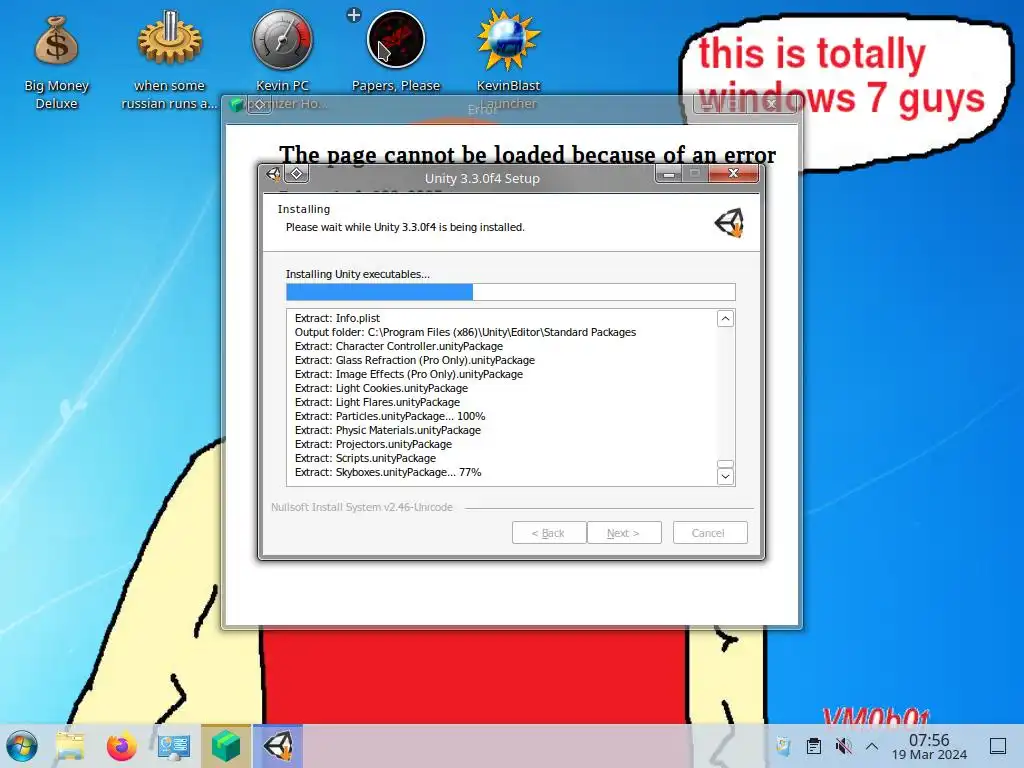Image resolution: width=1024 pixels, height=768 pixels.
Task: Select log line 'Extract: Info.plist'
Action: [x=337, y=318]
